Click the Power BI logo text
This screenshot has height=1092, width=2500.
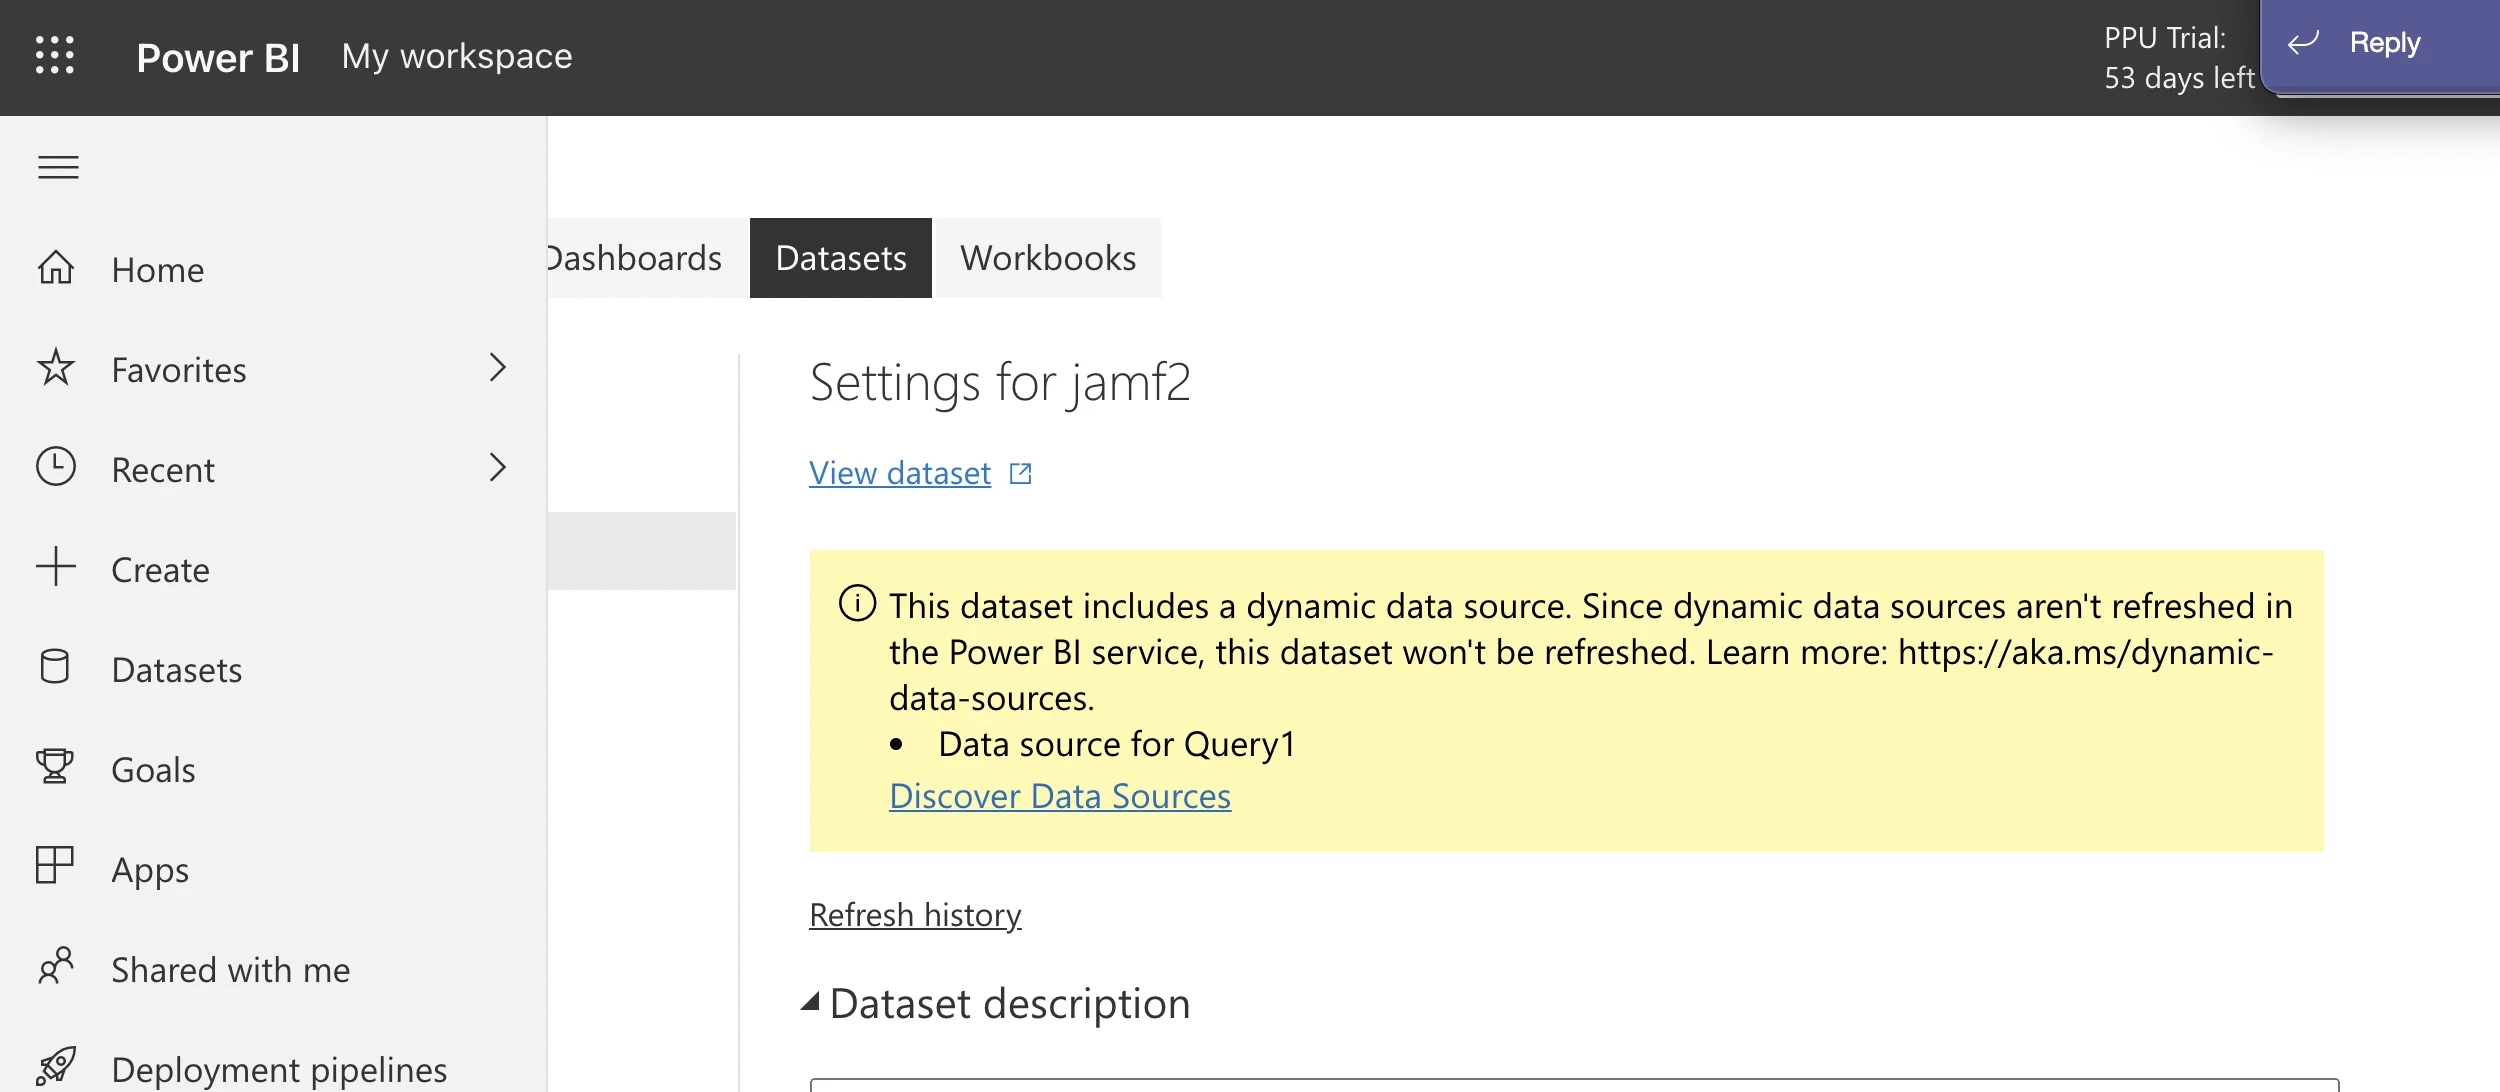218,57
